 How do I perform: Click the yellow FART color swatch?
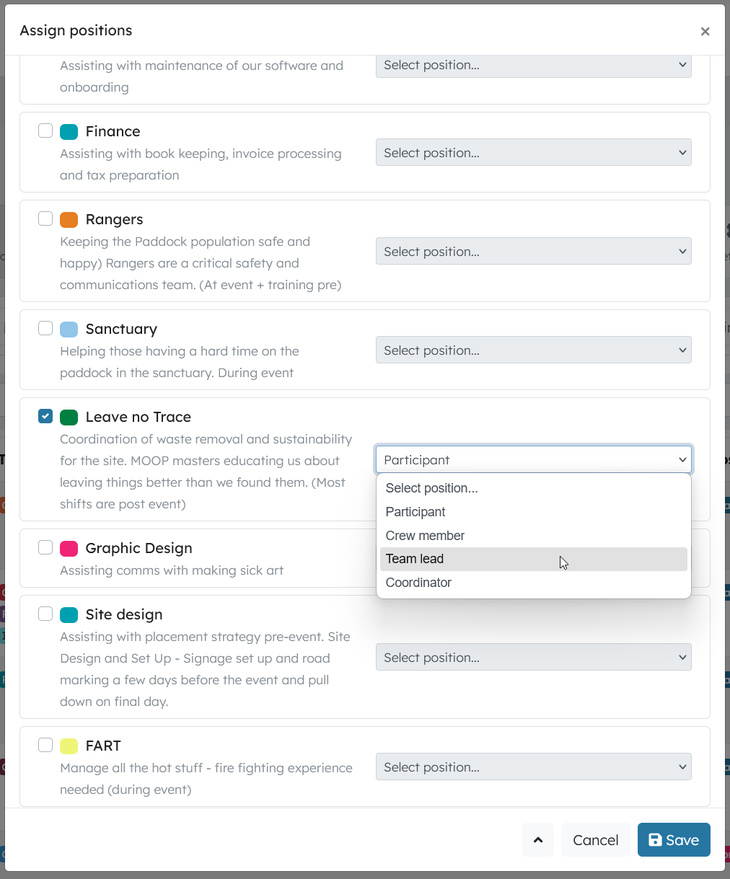click(69, 746)
